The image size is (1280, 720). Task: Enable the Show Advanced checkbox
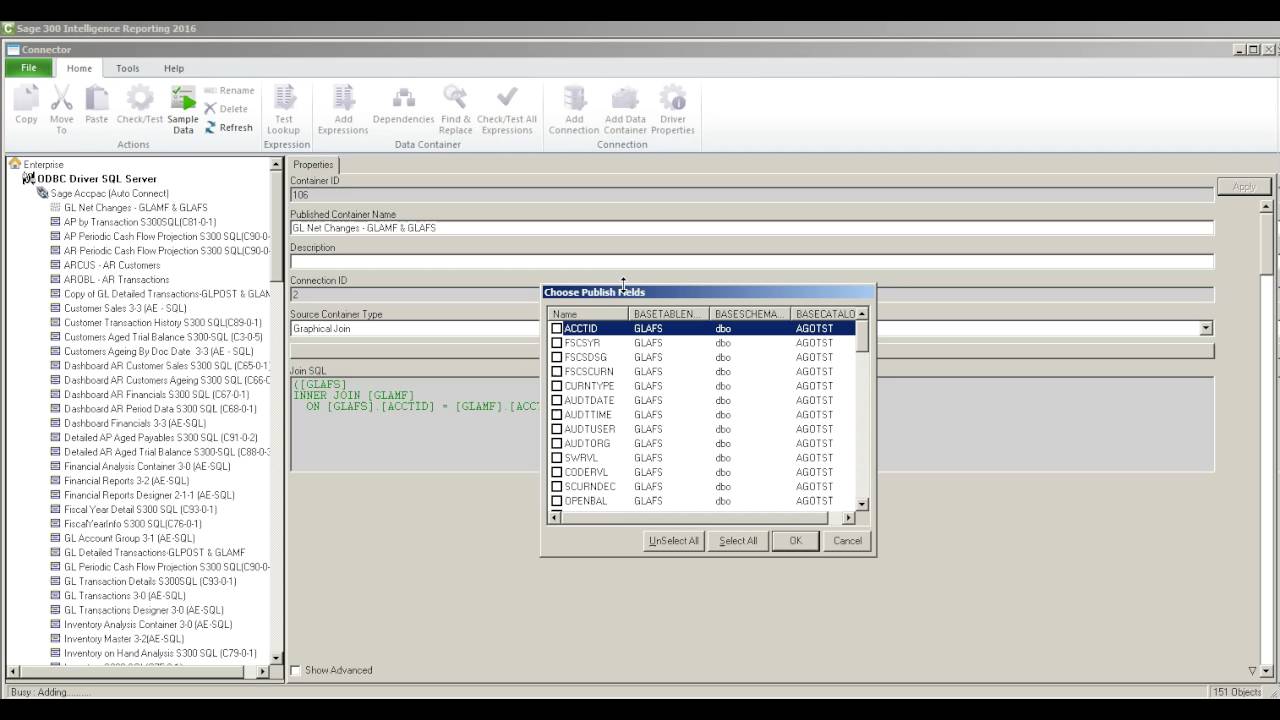(x=295, y=670)
